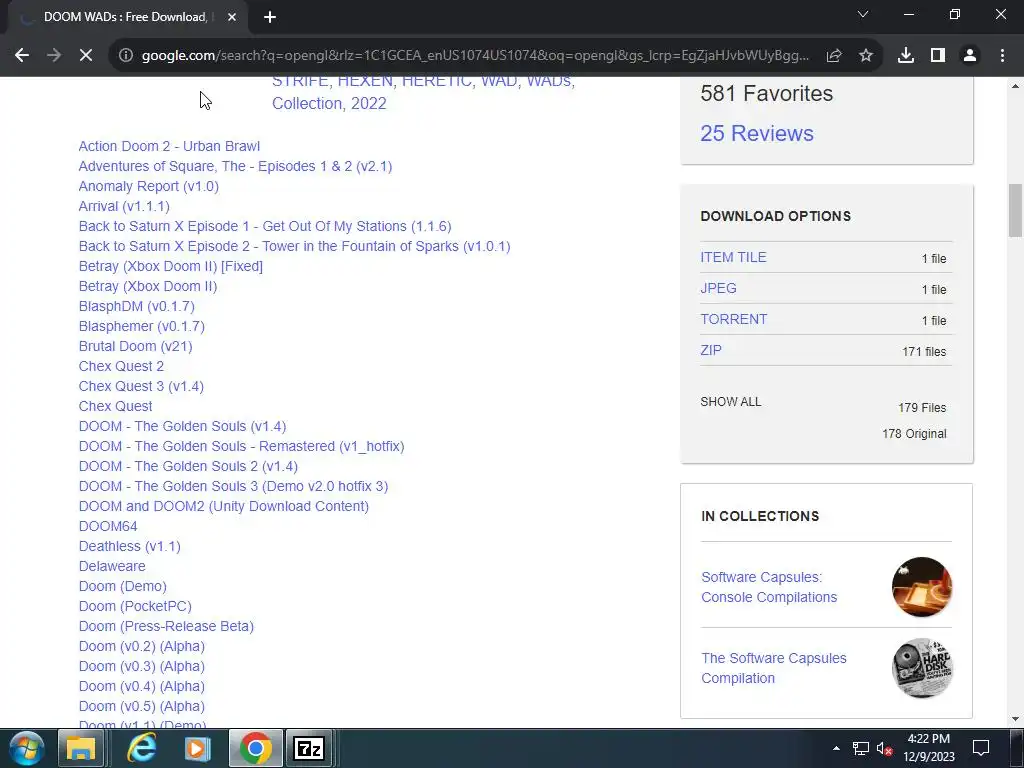Click the Console Compilations collection thumbnail

tap(921, 587)
